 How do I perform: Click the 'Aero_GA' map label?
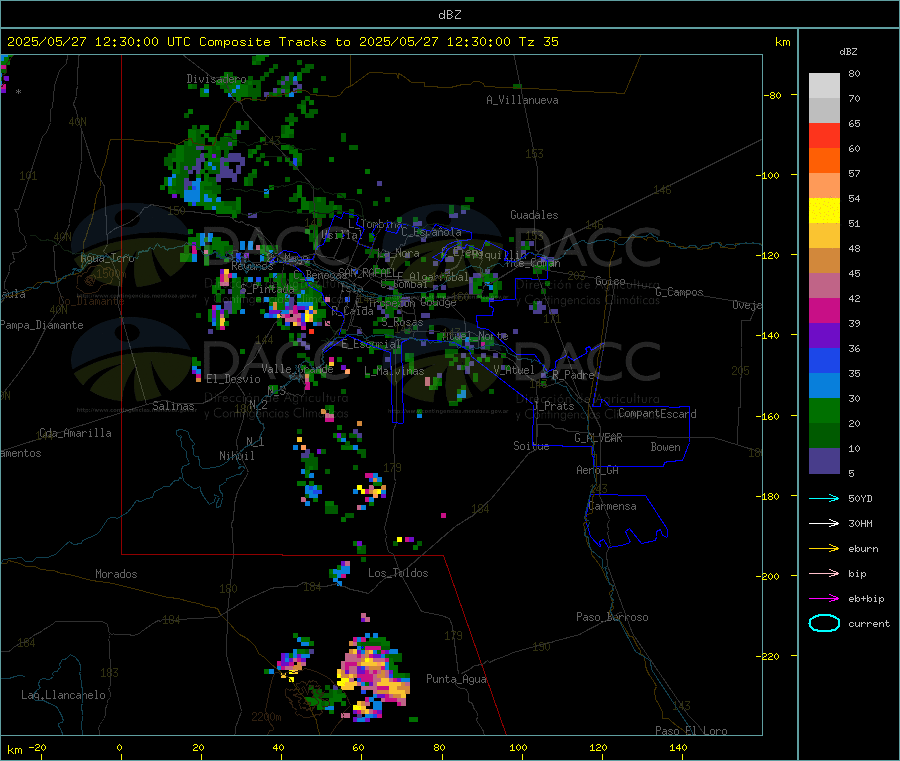[x=597, y=471]
